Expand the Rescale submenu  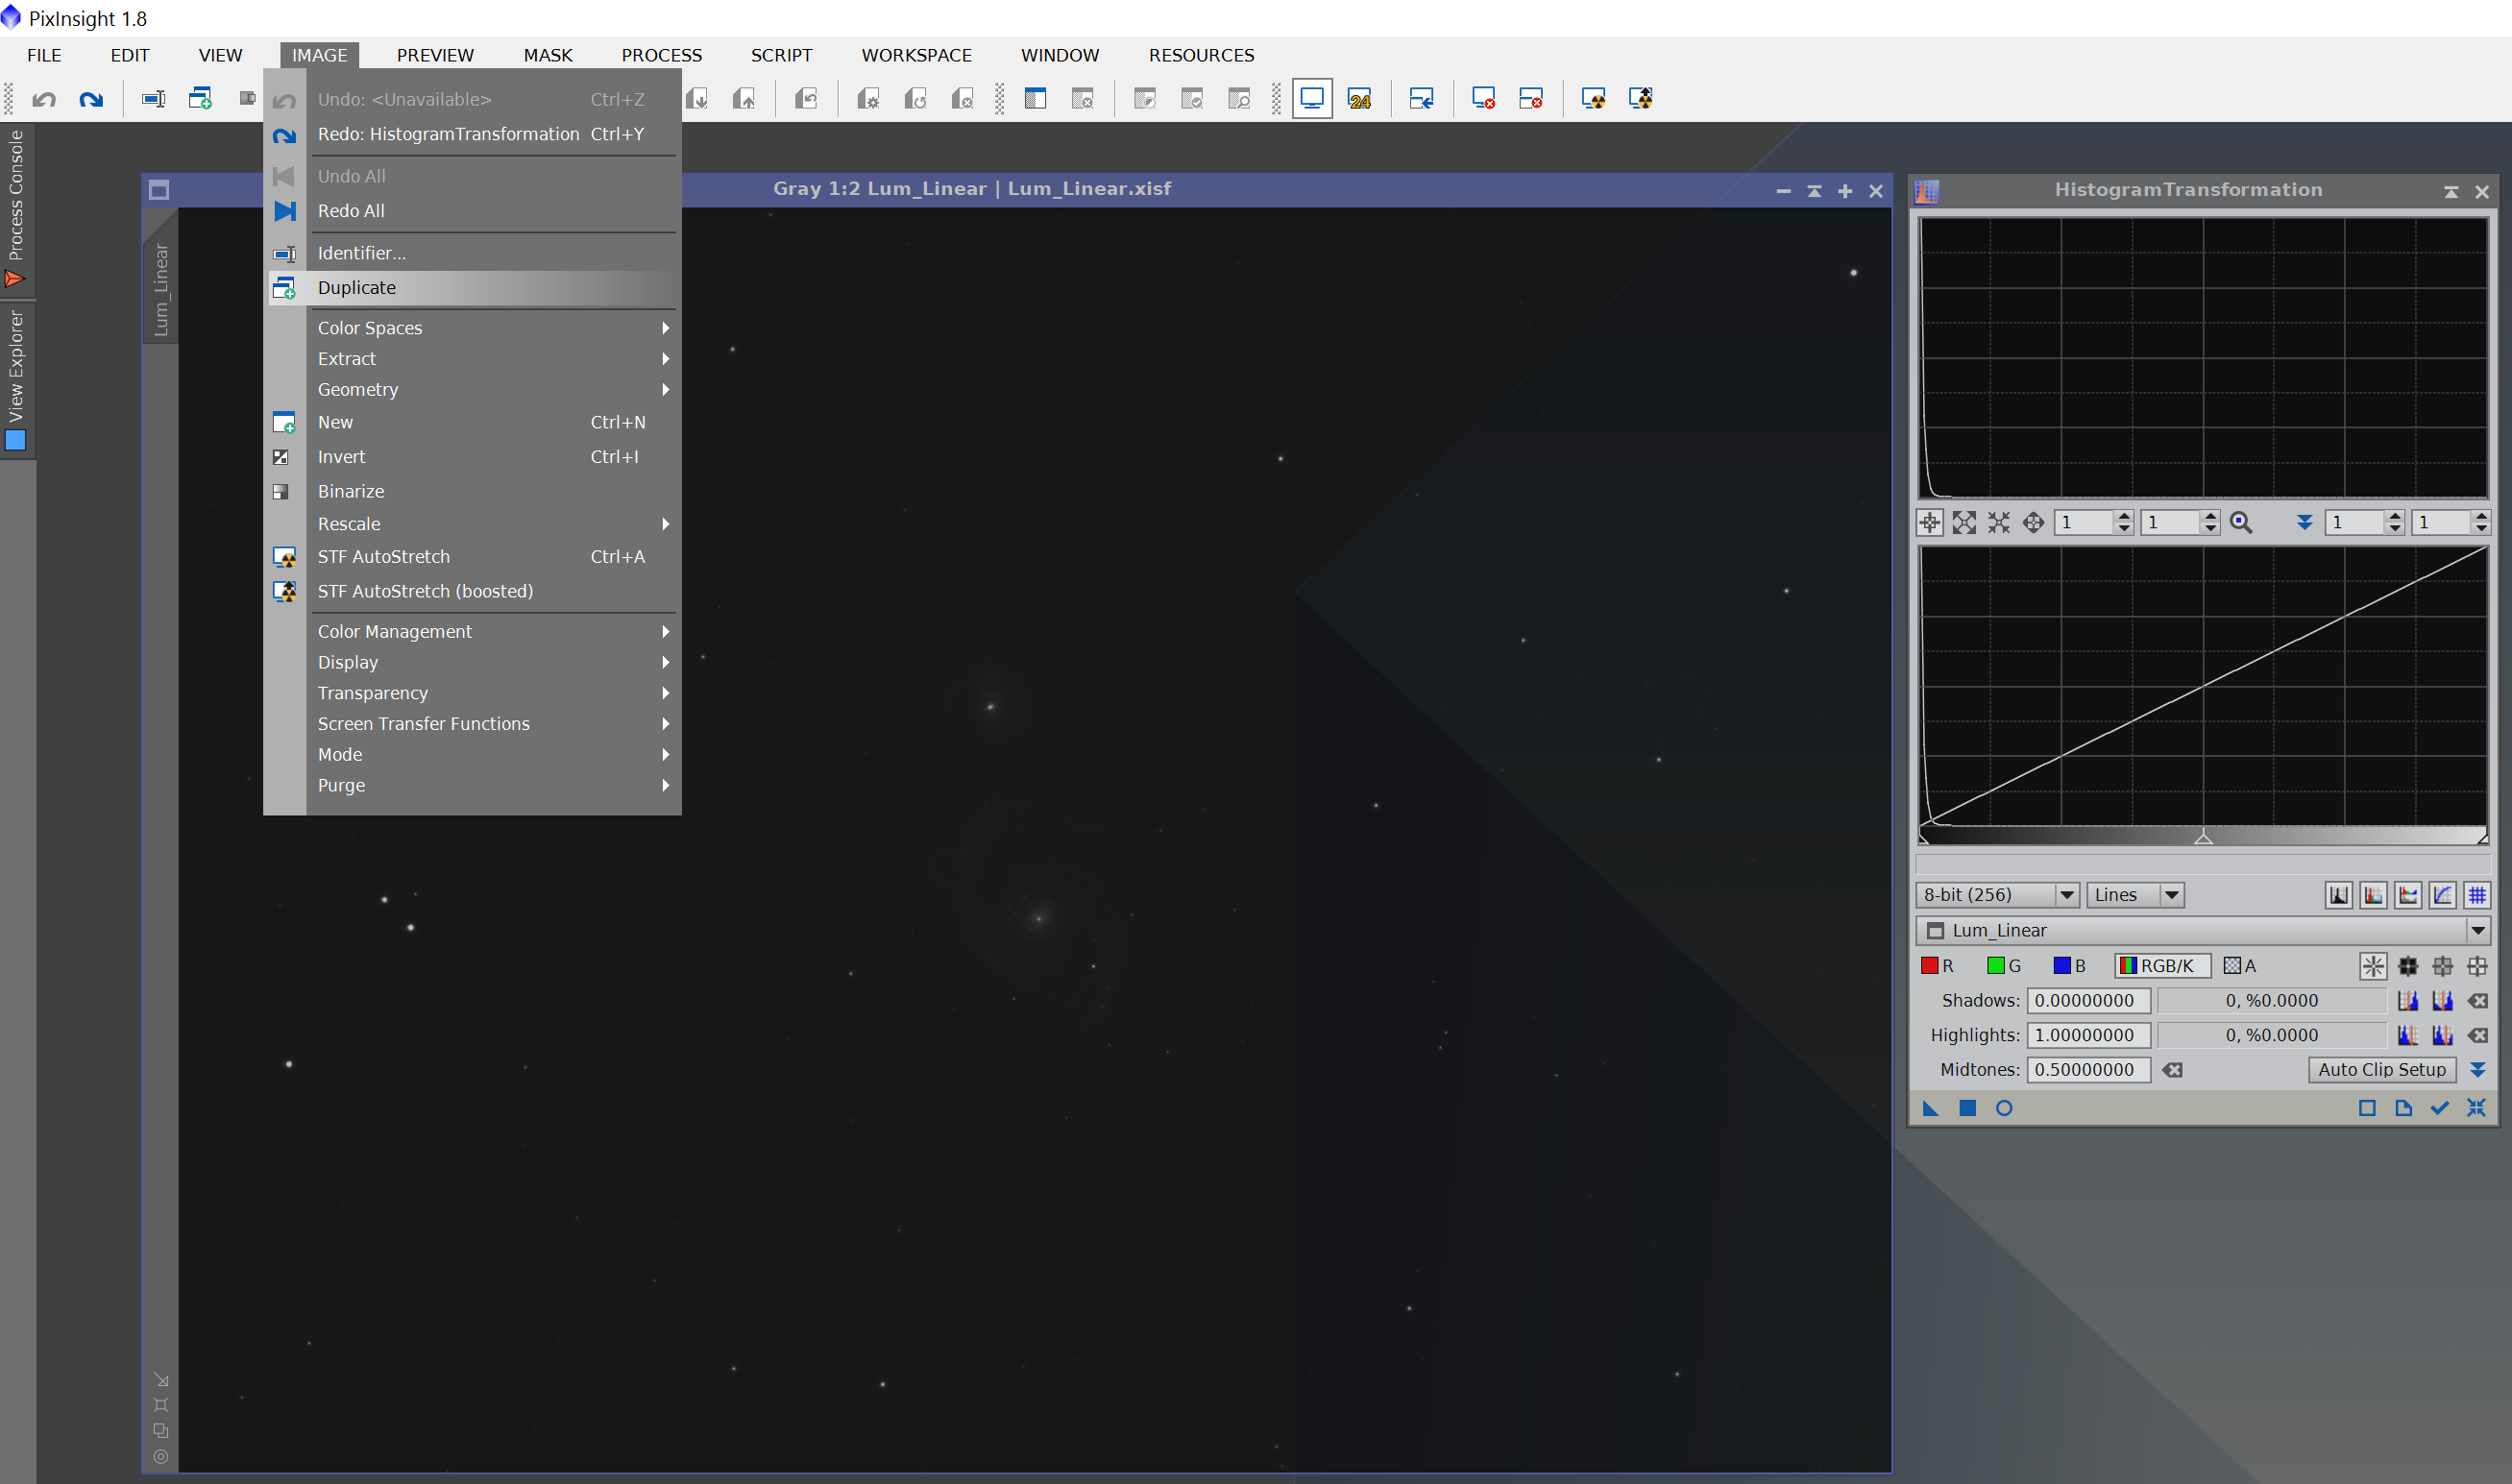coord(473,524)
